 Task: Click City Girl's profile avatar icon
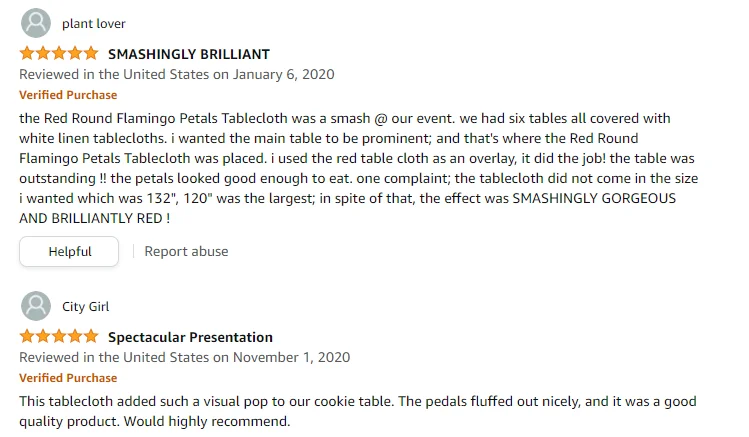tap(35, 306)
